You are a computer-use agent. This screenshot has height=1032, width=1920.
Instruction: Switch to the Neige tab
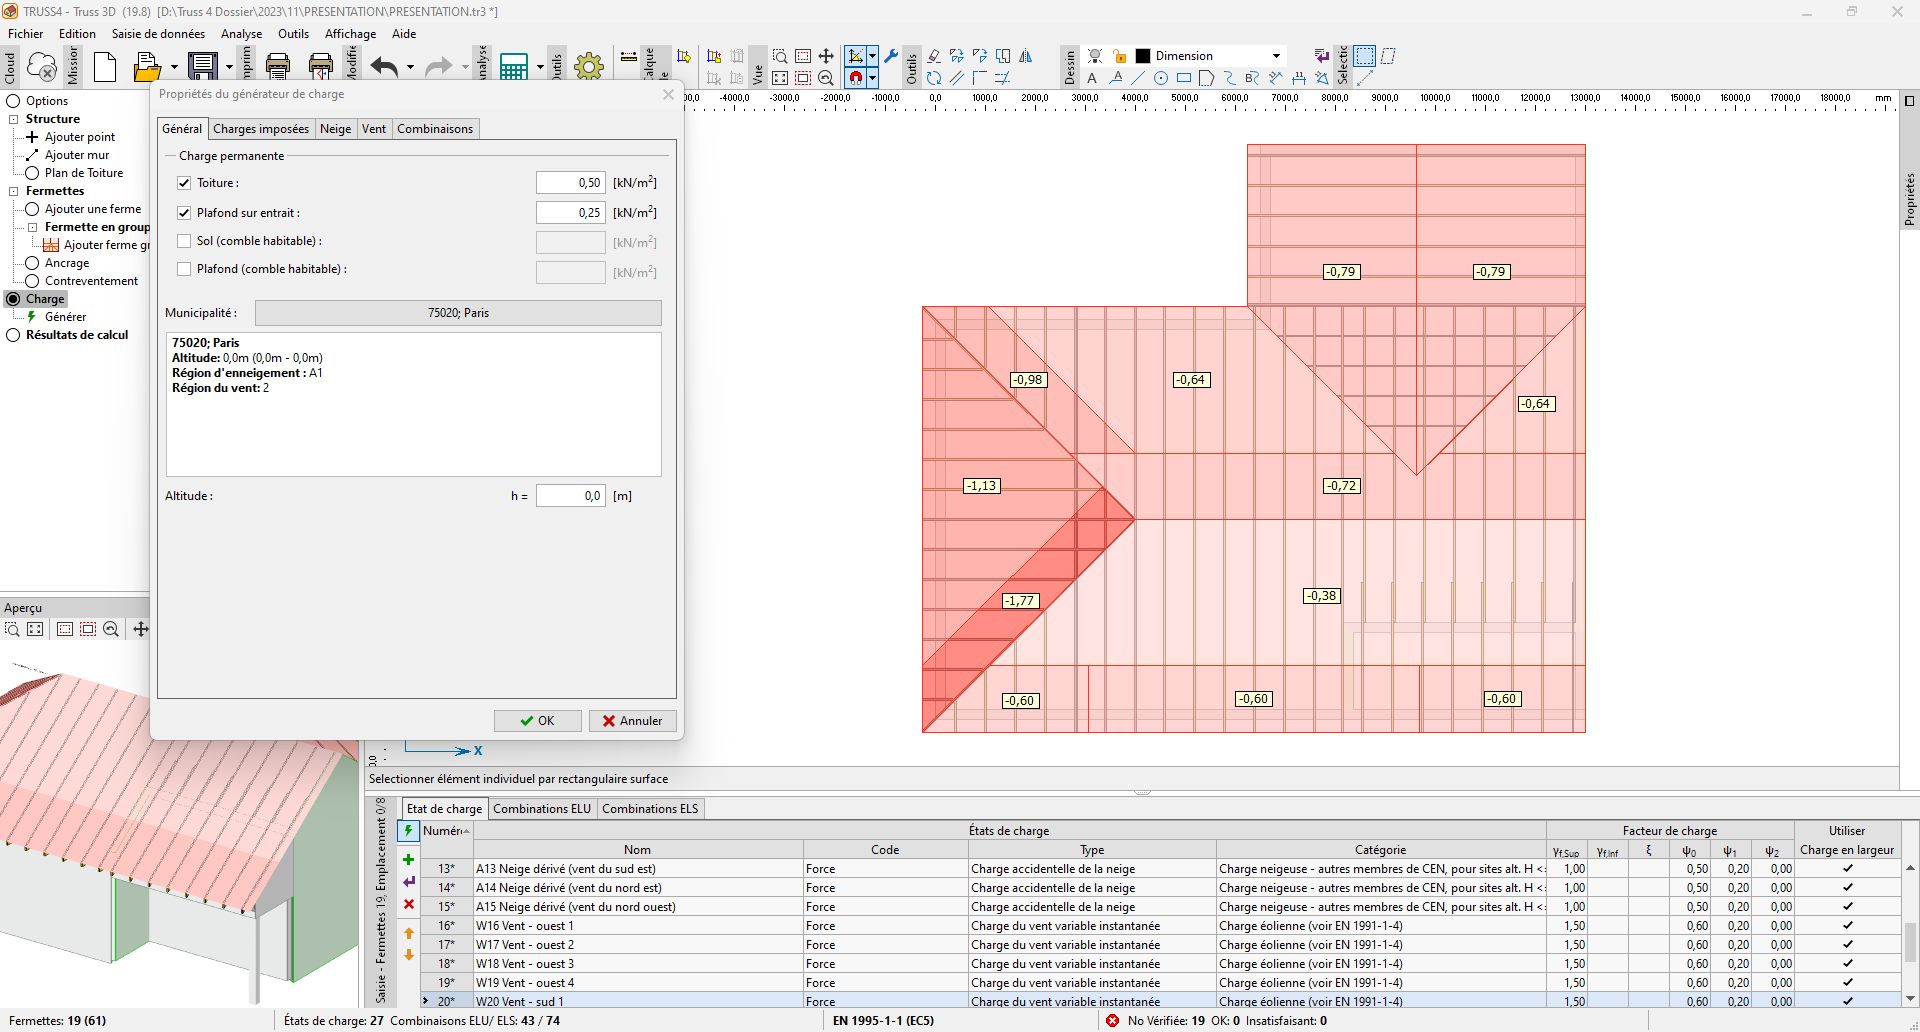coord(335,129)
